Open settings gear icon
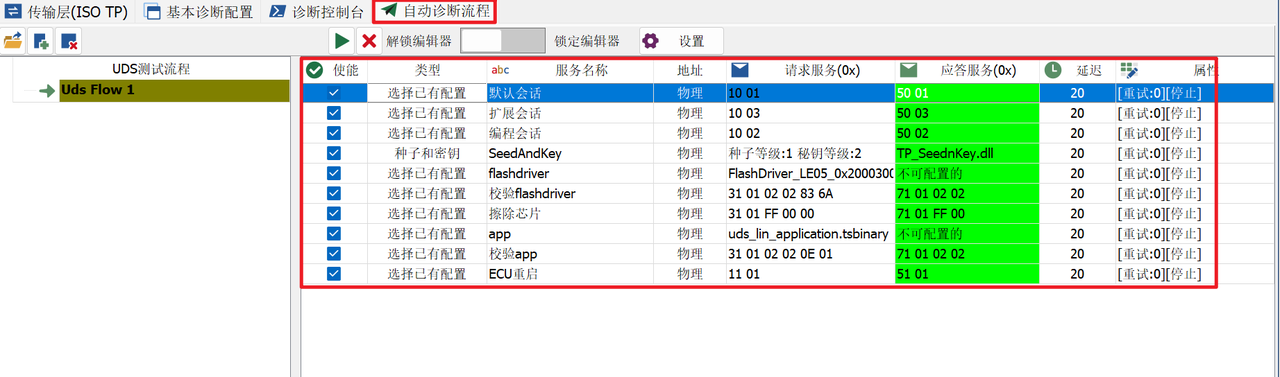 tap(651, 41)
